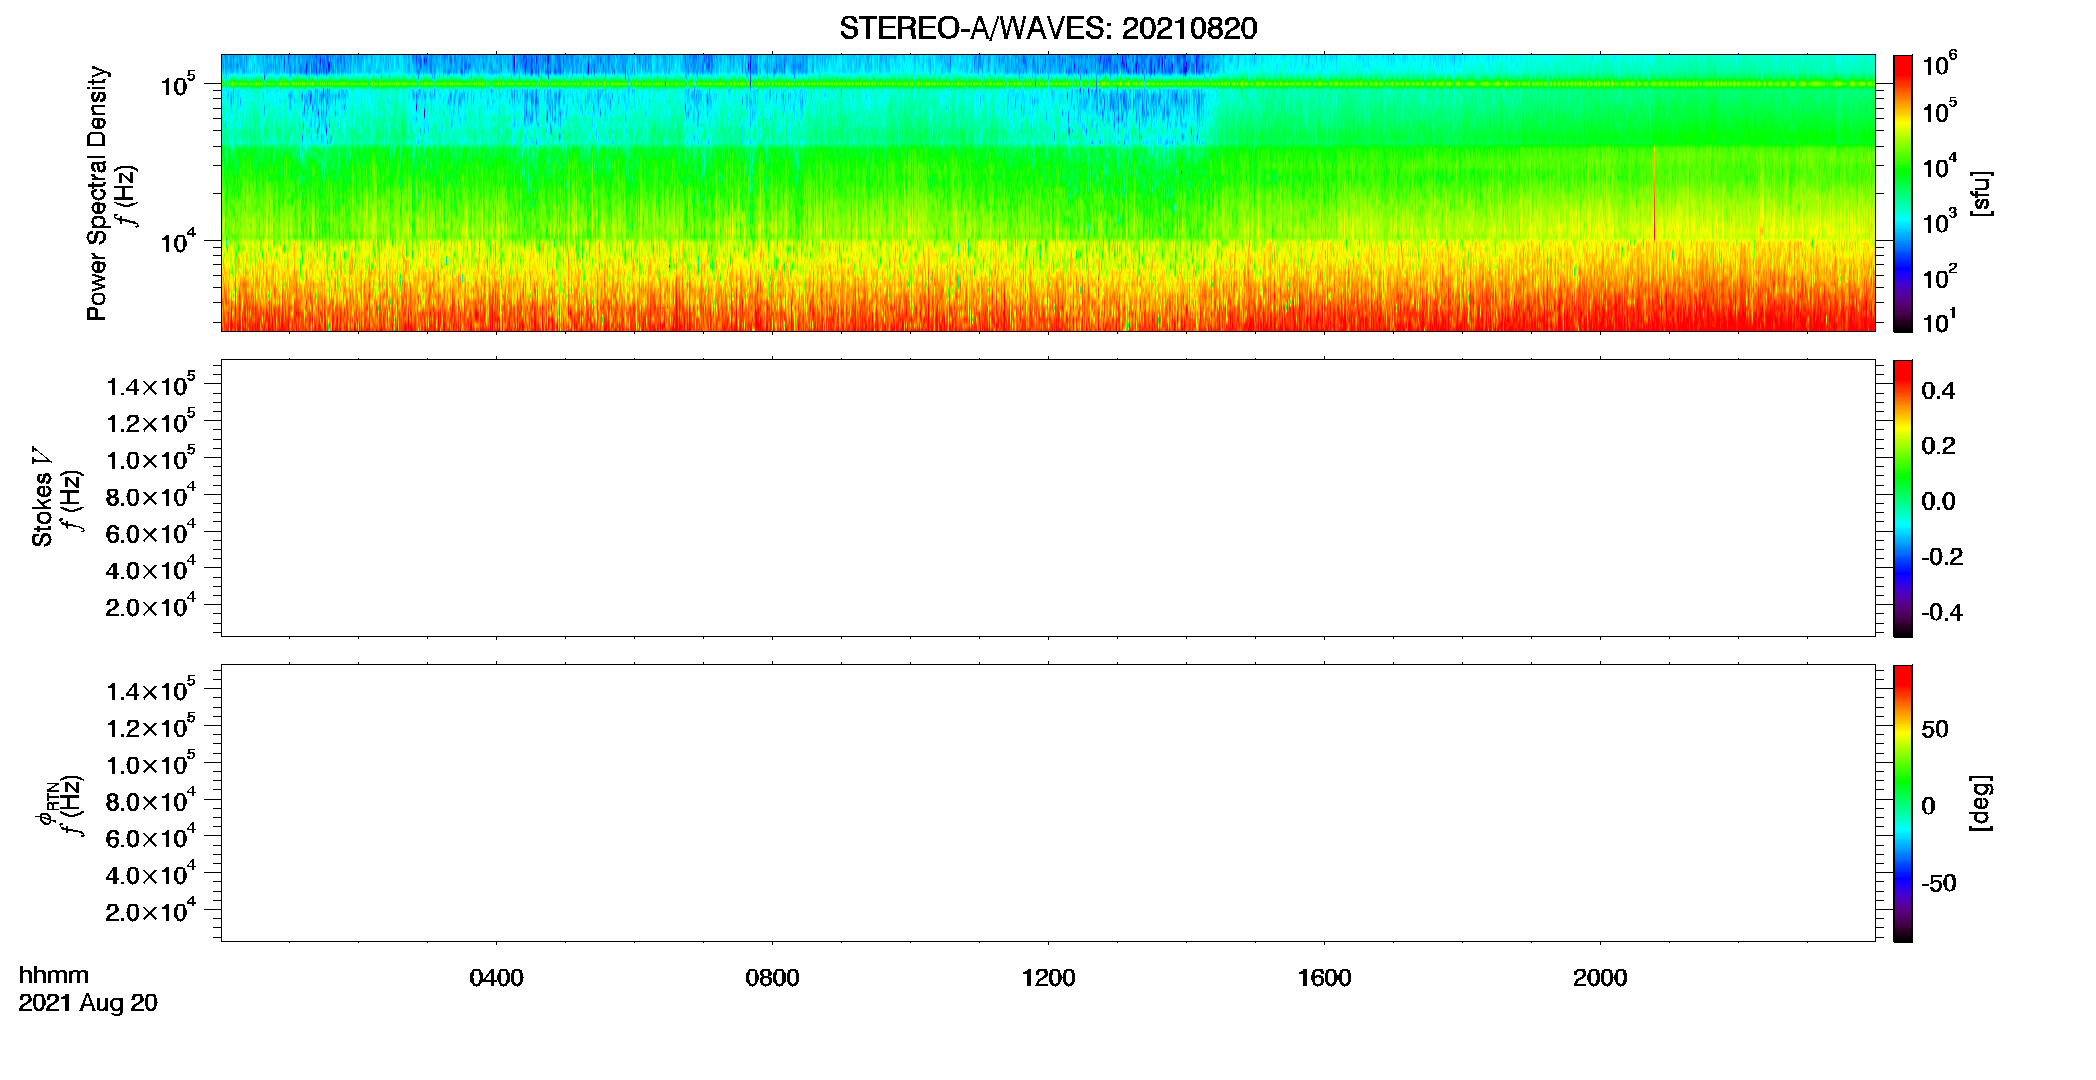
Task: Click the phi RTN degrees color bar
Action: click(x=1902, y=803)
